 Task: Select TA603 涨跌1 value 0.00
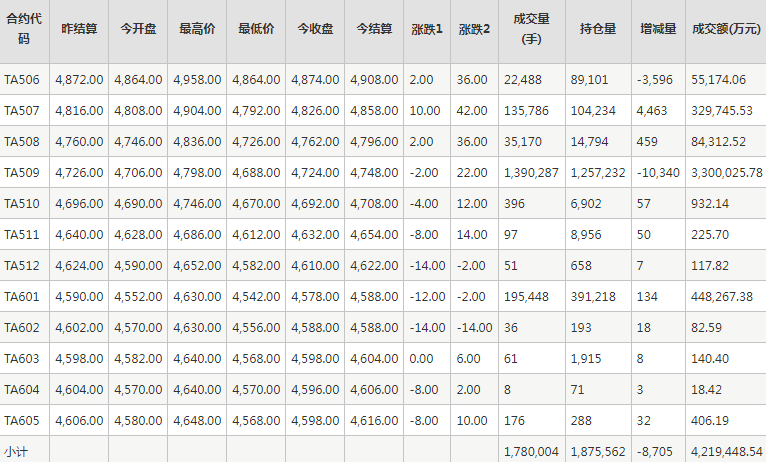click(421, 359)
